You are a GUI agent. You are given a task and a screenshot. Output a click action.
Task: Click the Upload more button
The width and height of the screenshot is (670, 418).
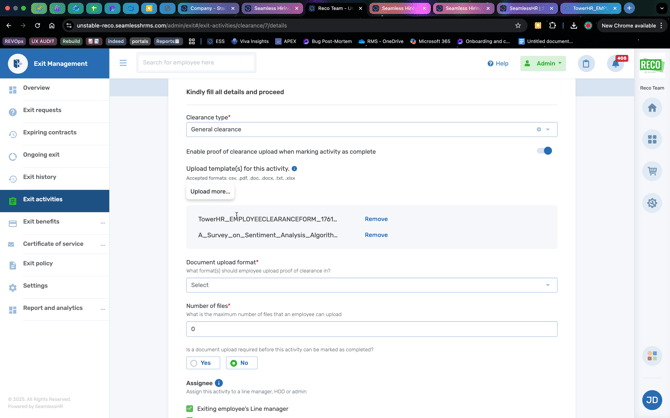click(x=210, y=191)
